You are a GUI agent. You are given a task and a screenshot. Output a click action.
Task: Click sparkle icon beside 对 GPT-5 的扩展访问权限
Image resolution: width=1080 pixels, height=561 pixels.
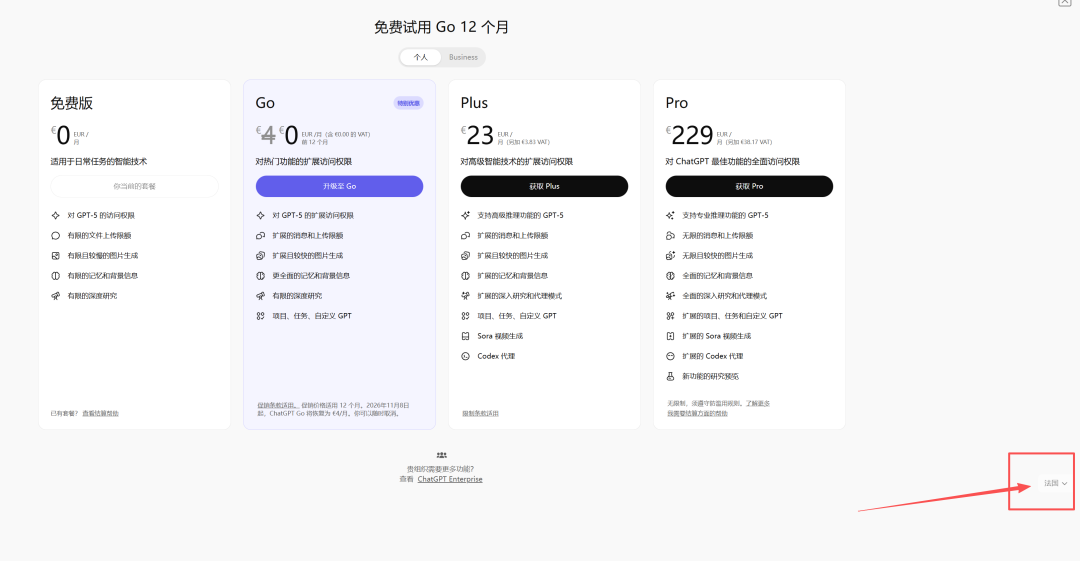pyautogui.click(x=260, y=215)
